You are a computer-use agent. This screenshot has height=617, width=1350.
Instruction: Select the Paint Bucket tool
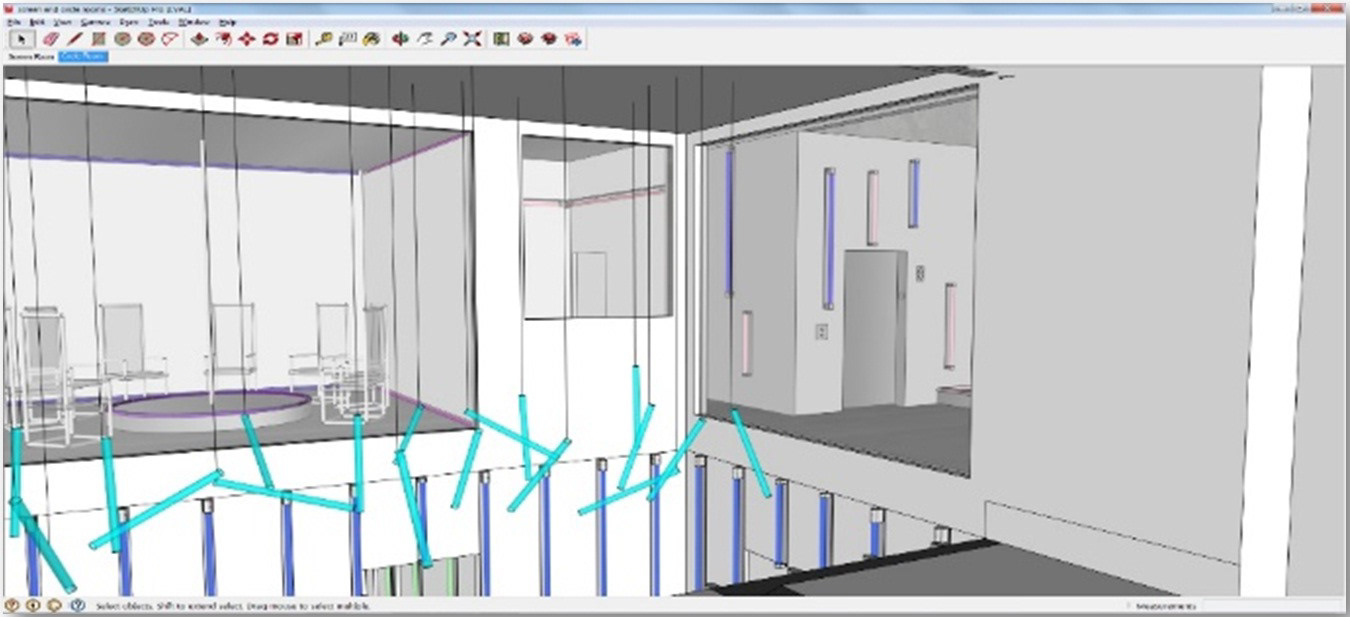click(x=371, y=39)
